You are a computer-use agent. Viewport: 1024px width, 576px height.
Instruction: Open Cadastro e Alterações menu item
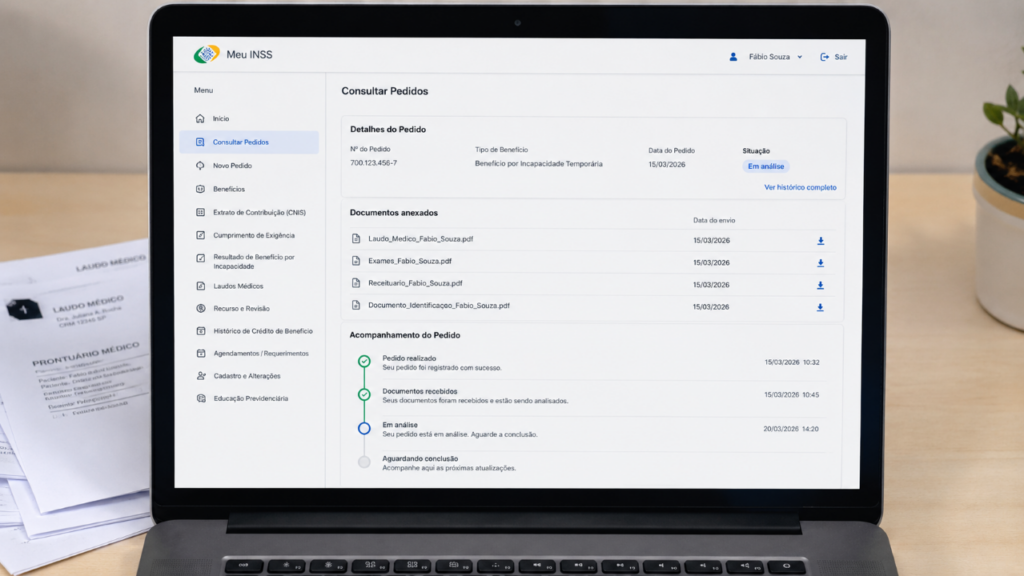(249, 376)
